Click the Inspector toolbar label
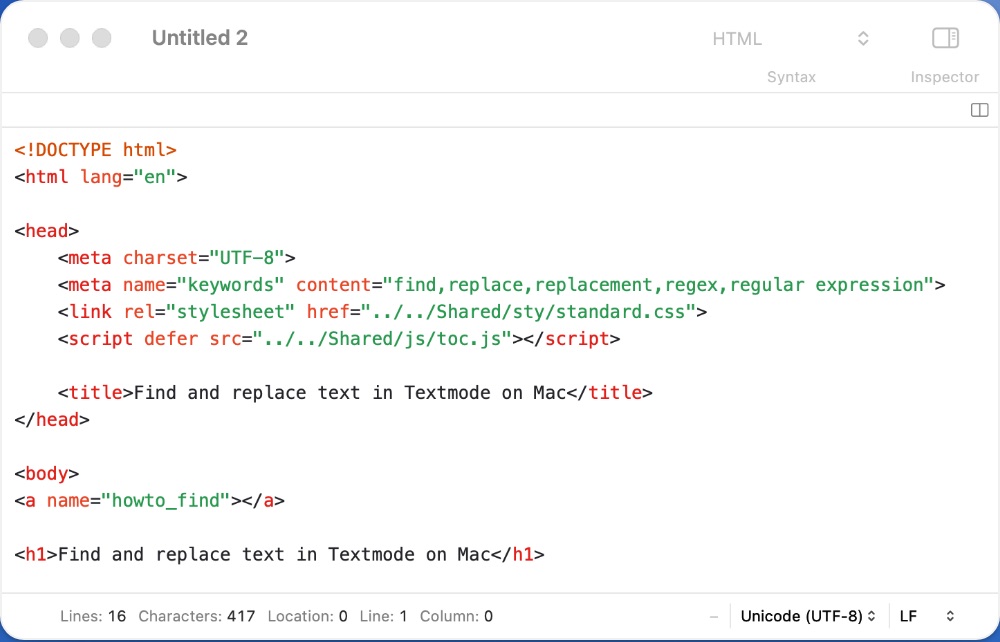This screenshot has height=642, width=1000. [x=945, y=77]
